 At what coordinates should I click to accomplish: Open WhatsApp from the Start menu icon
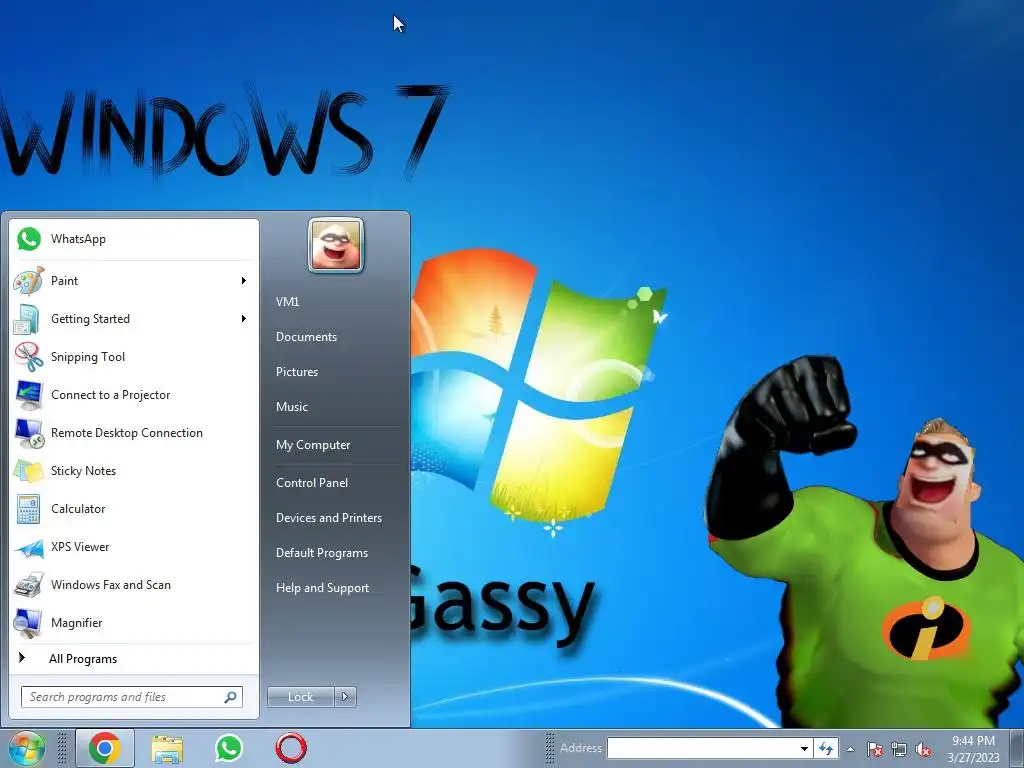pyautogui.click(x=29, y=239)
